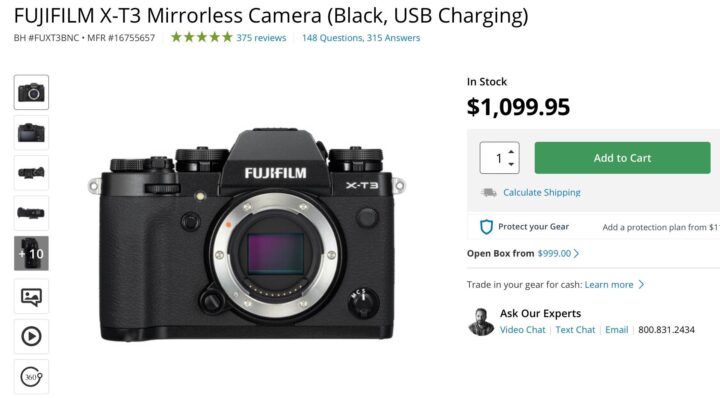Click the chevron next to Learn more
This screenshot has width=720, height=398.
[641, 285]
